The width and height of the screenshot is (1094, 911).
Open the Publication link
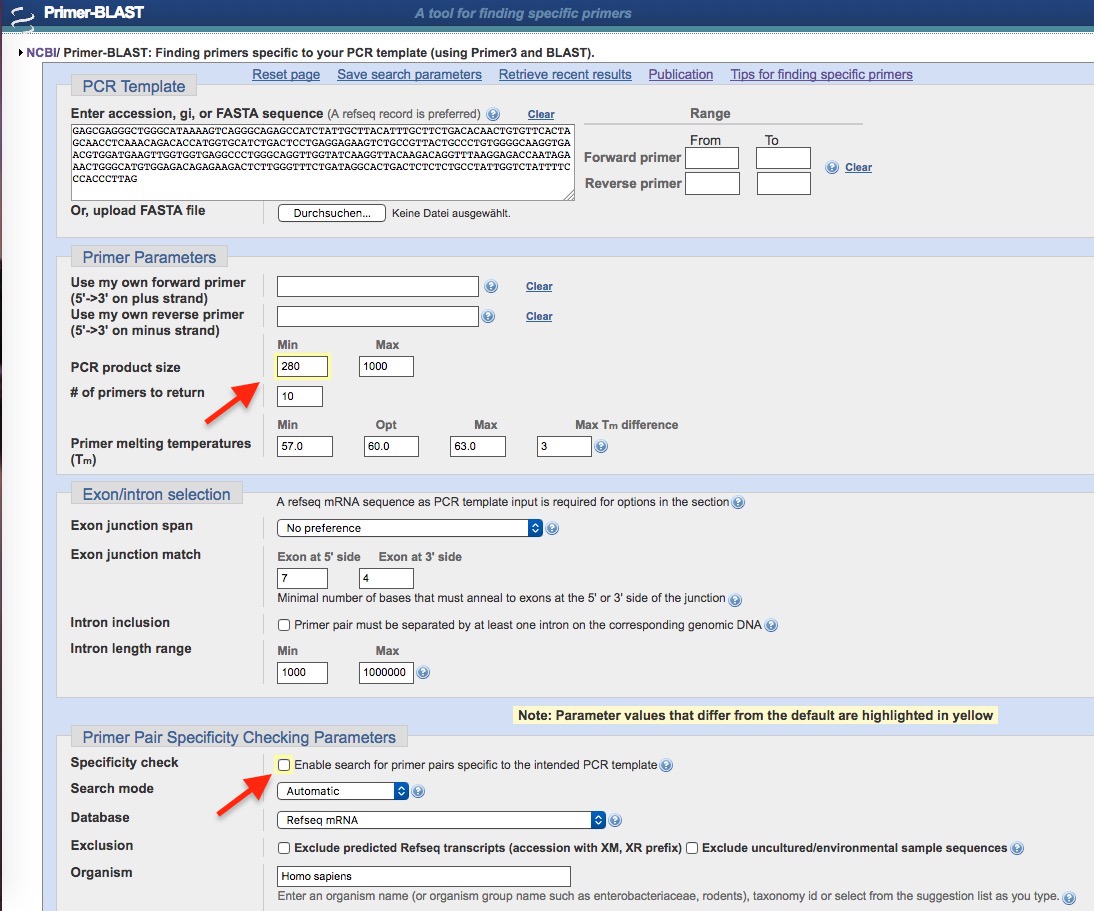coord(681,75)
